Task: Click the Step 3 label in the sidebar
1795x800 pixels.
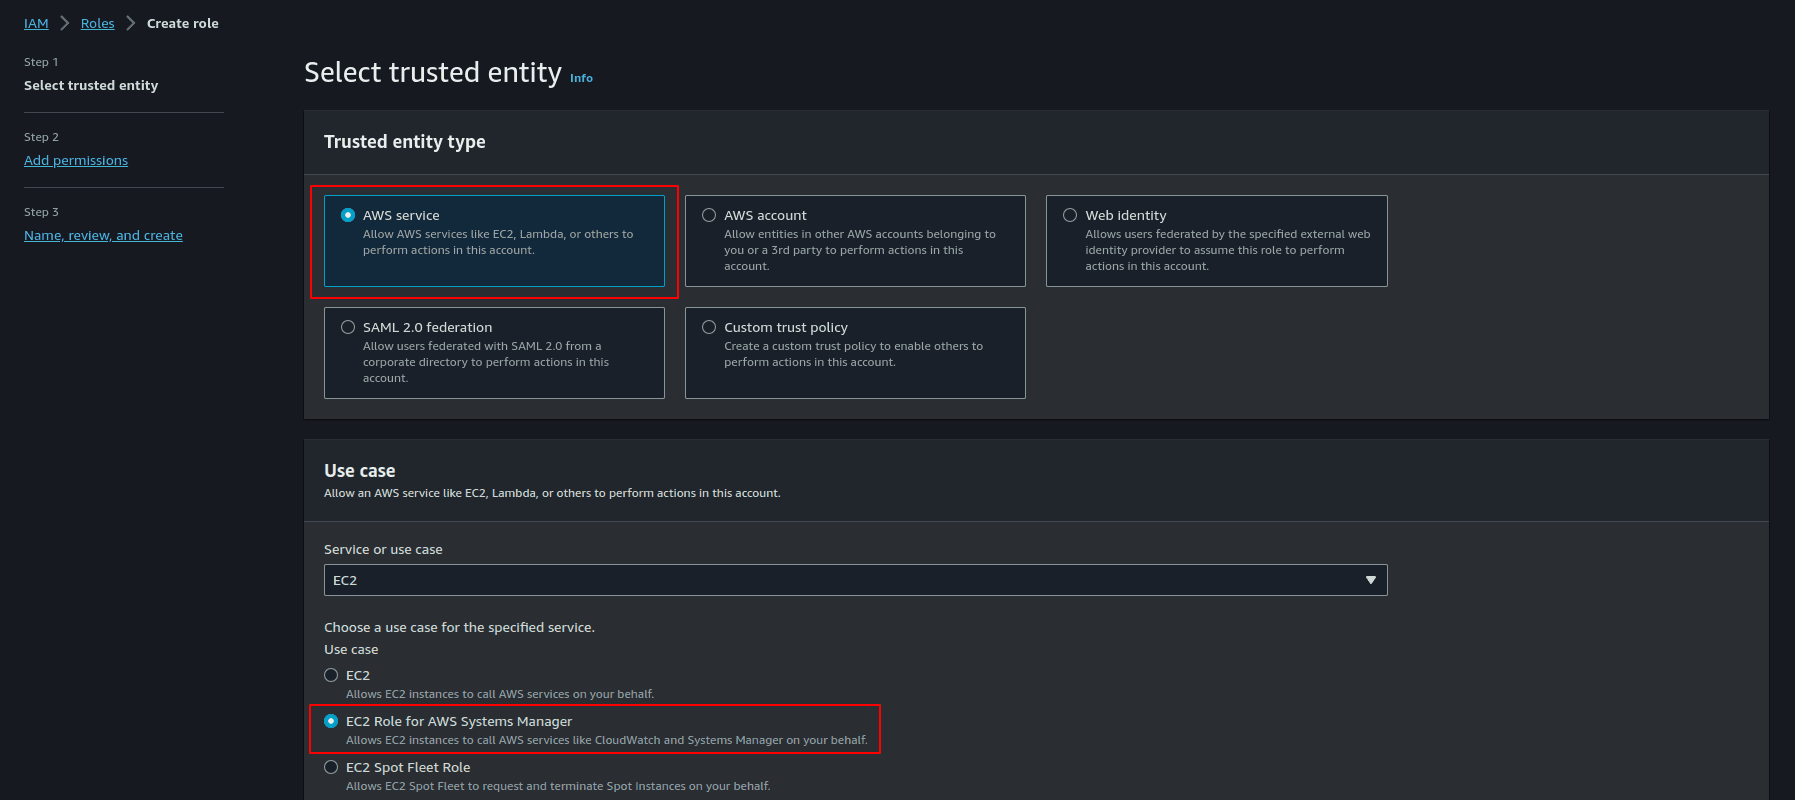Action: (41, 212)
